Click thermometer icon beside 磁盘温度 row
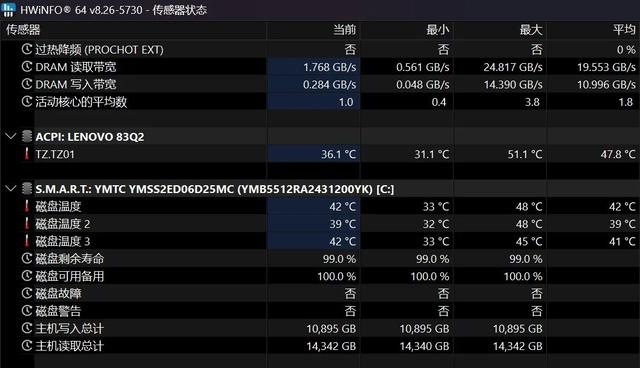This screenshot has width=640, height=368. 27,206
